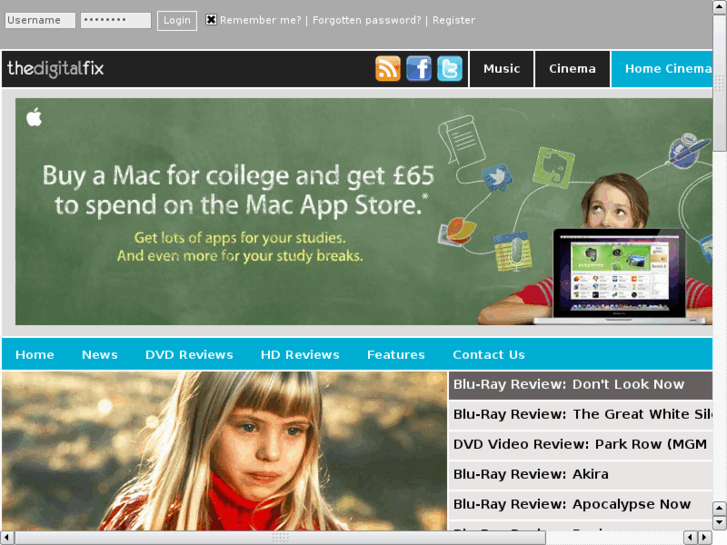This screenshot has height=545, width=727.
Task: Click the horizontal scrollbar left arrow at far left
Action: (7, 538)
